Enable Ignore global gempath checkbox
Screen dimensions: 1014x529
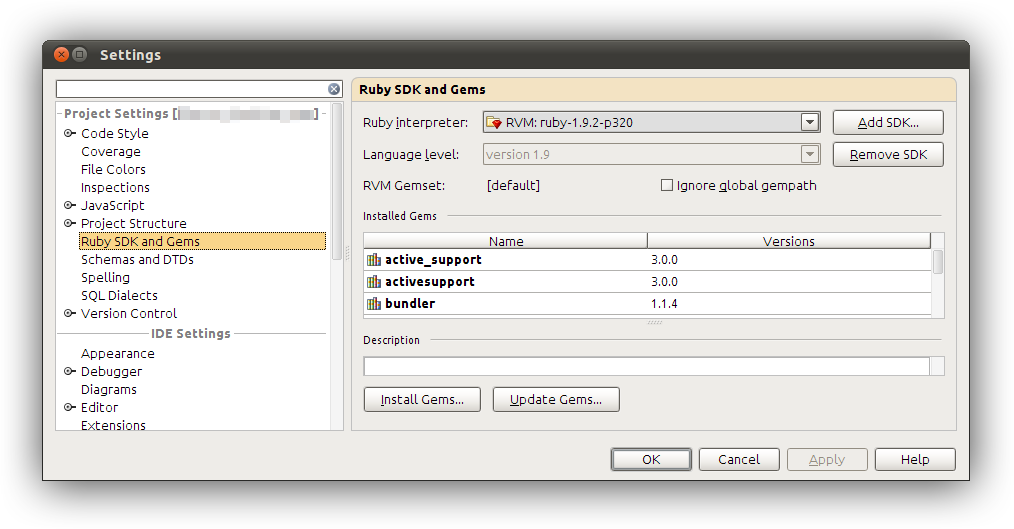coord(667,185)
